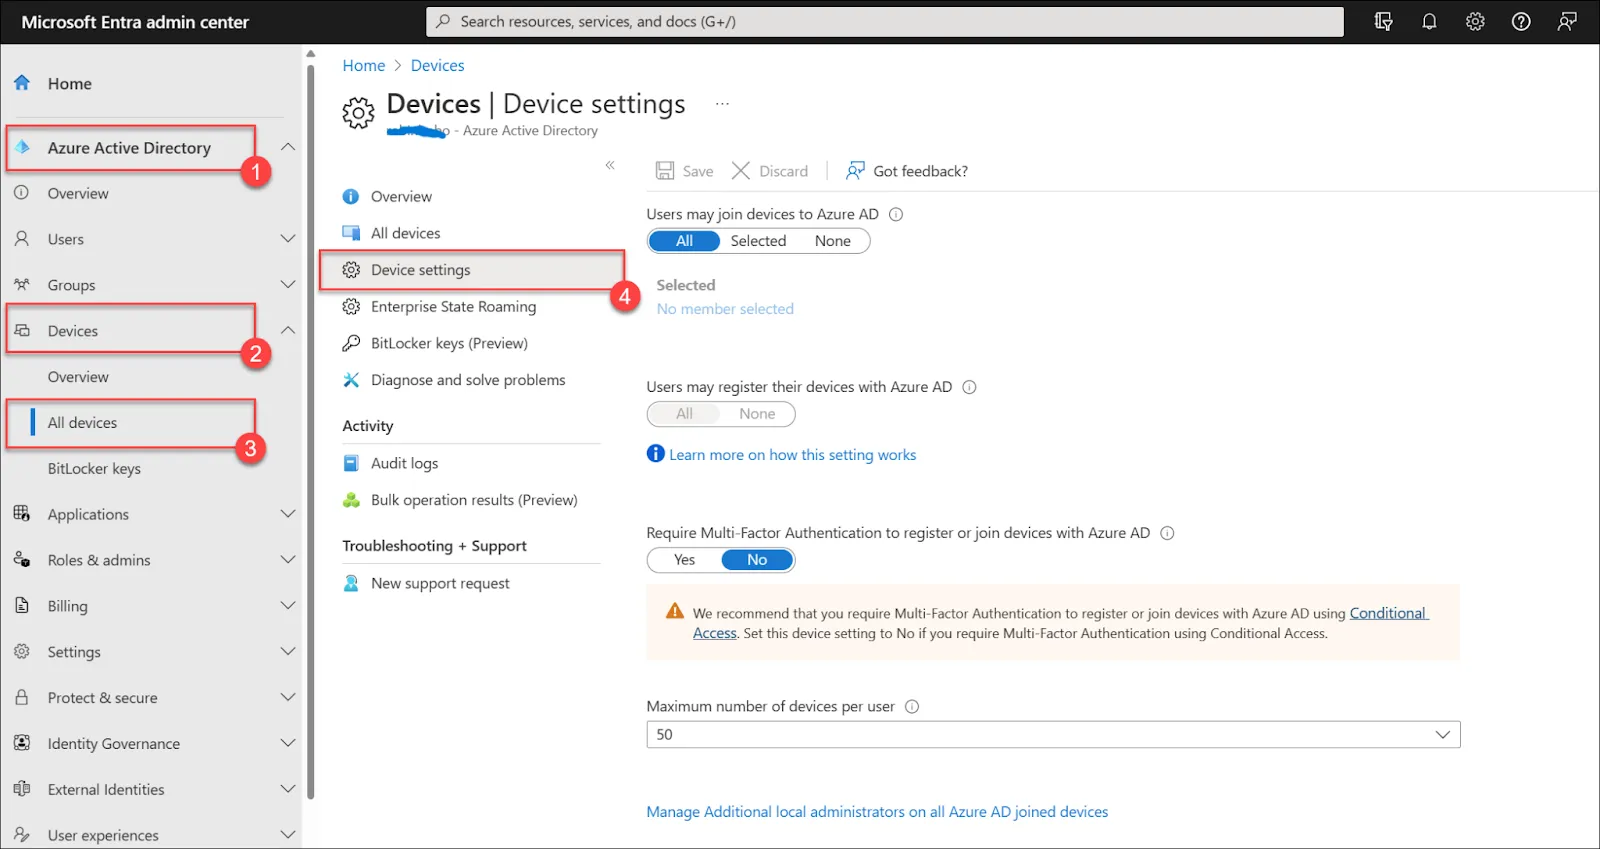Click BitLocker keys (Preview) key icon
Viewport: 1600px width, 849px height.
[x=351, y=343]
